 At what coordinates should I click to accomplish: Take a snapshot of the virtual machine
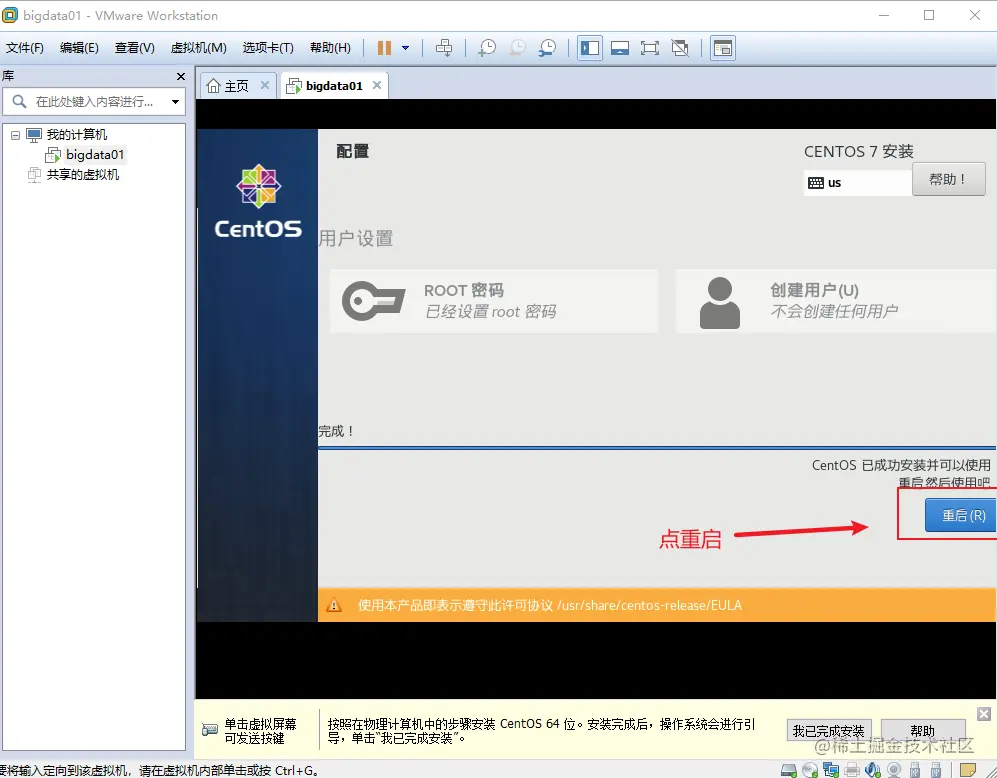tap(488, 46)
